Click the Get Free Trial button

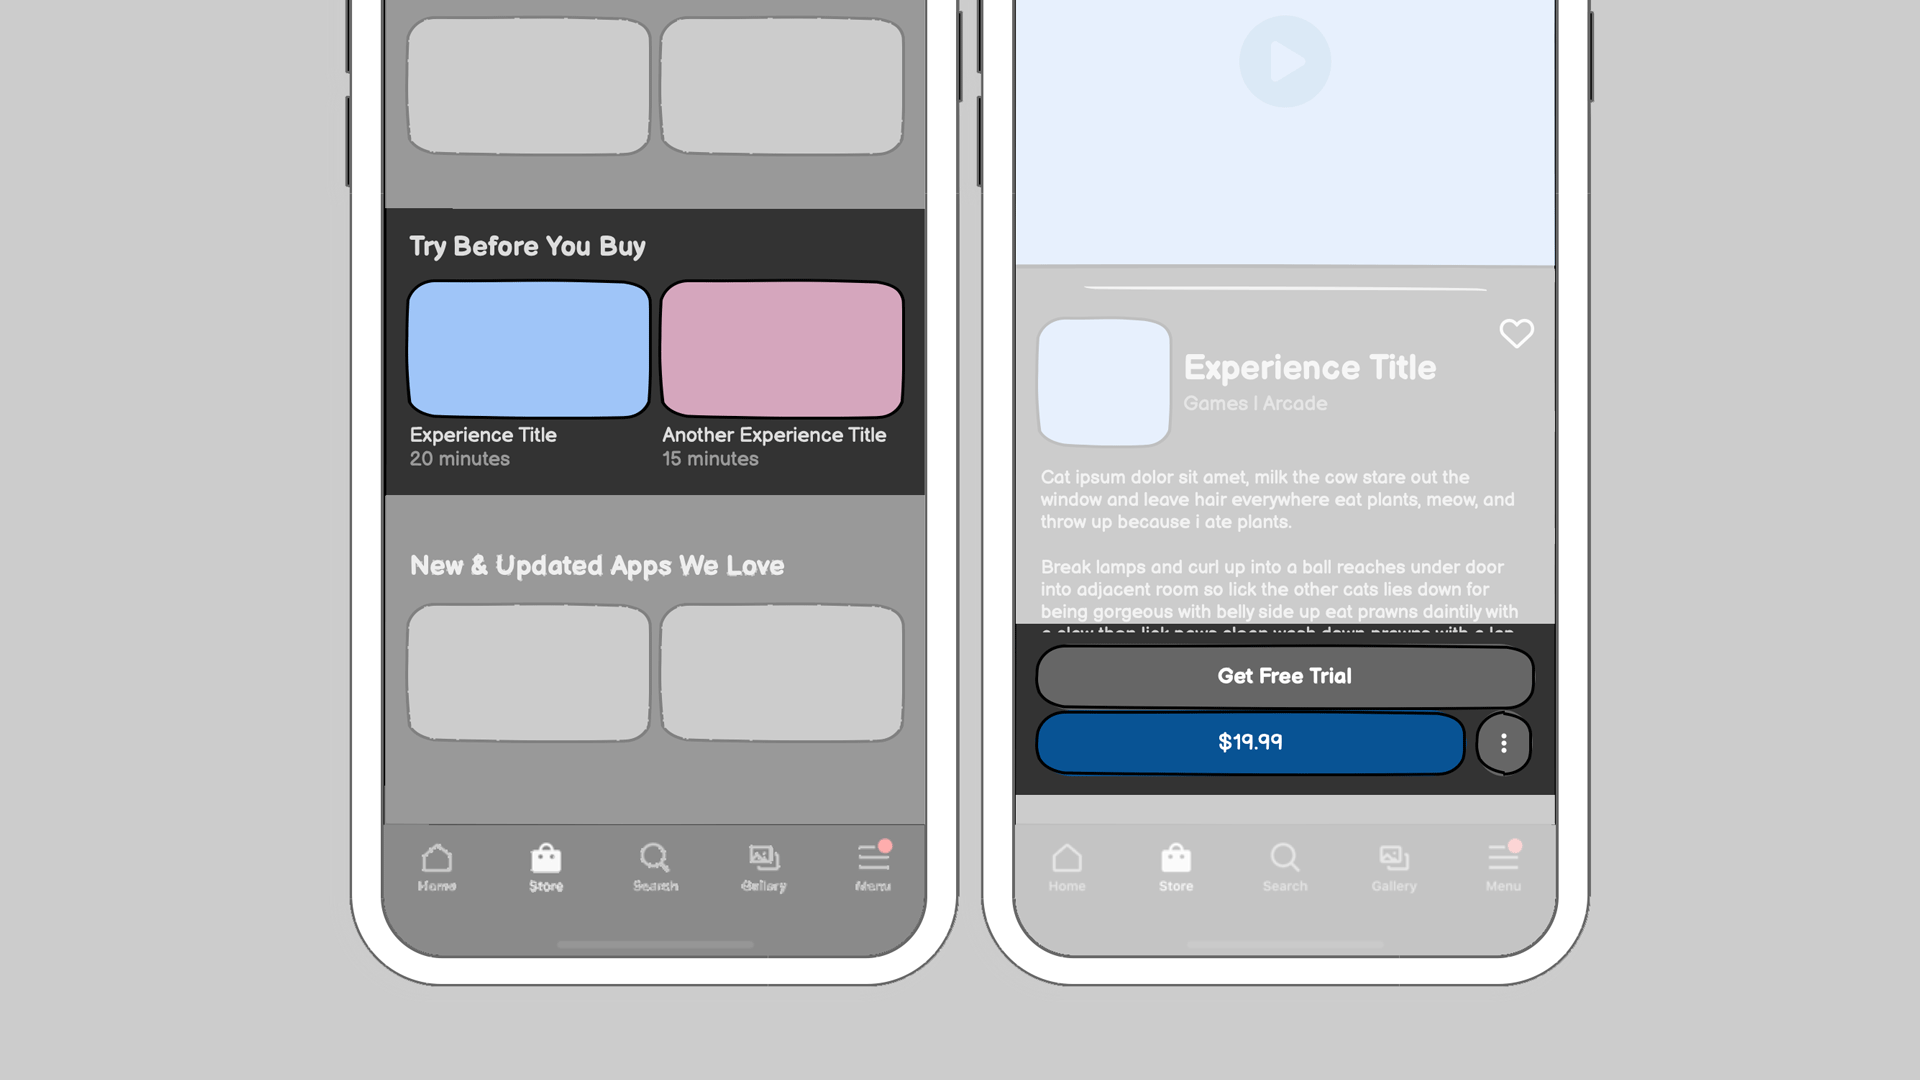(x=1284, y=676)
